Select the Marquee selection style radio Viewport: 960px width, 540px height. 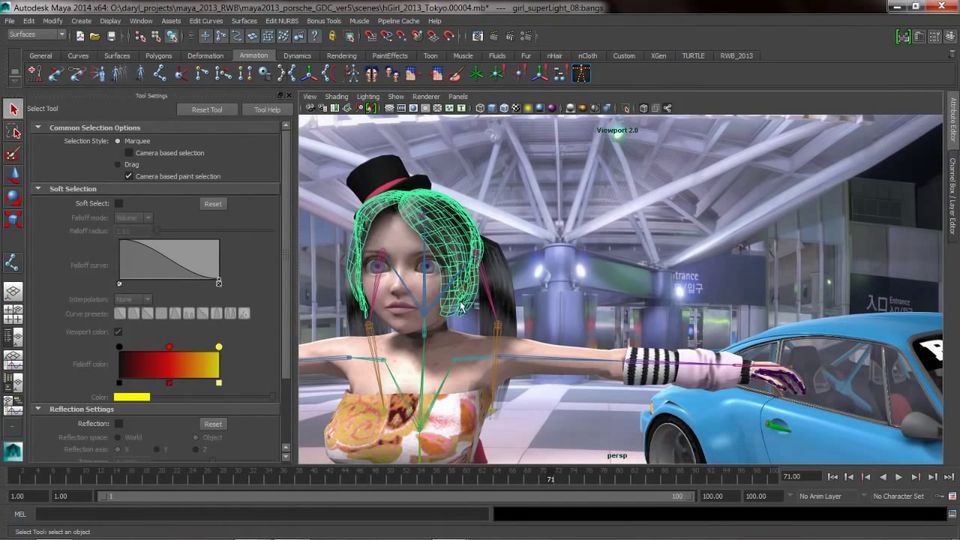coord(118,141)
